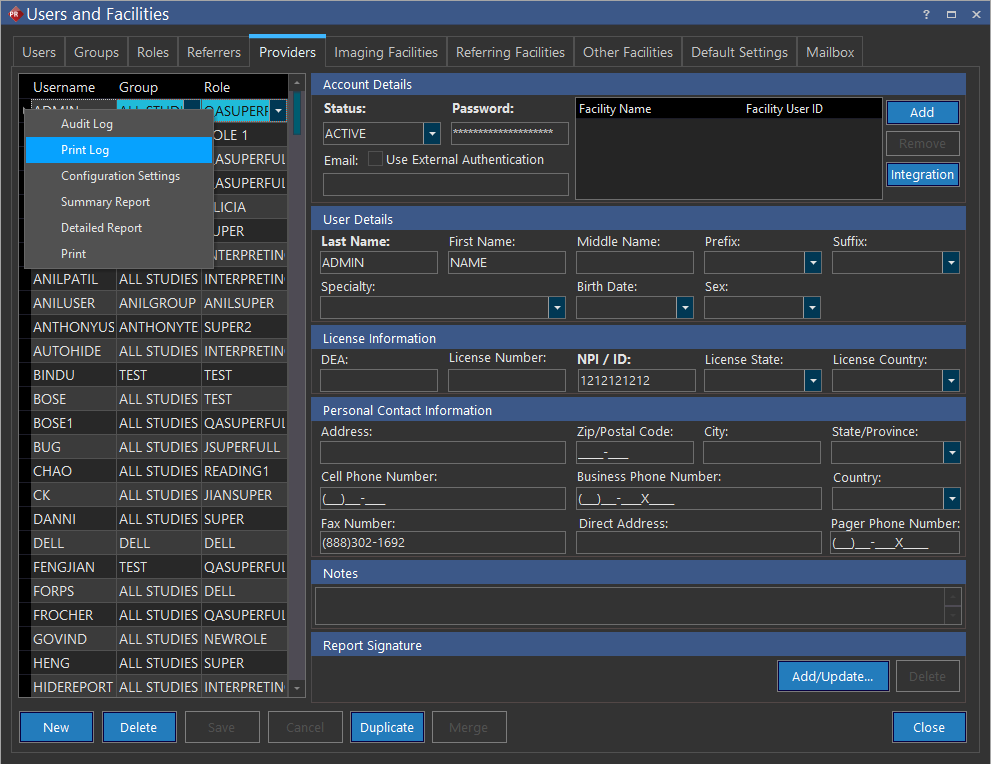991x764 pixels.
Task: Expand the State/Province dropdown
Action: (951, 453)
